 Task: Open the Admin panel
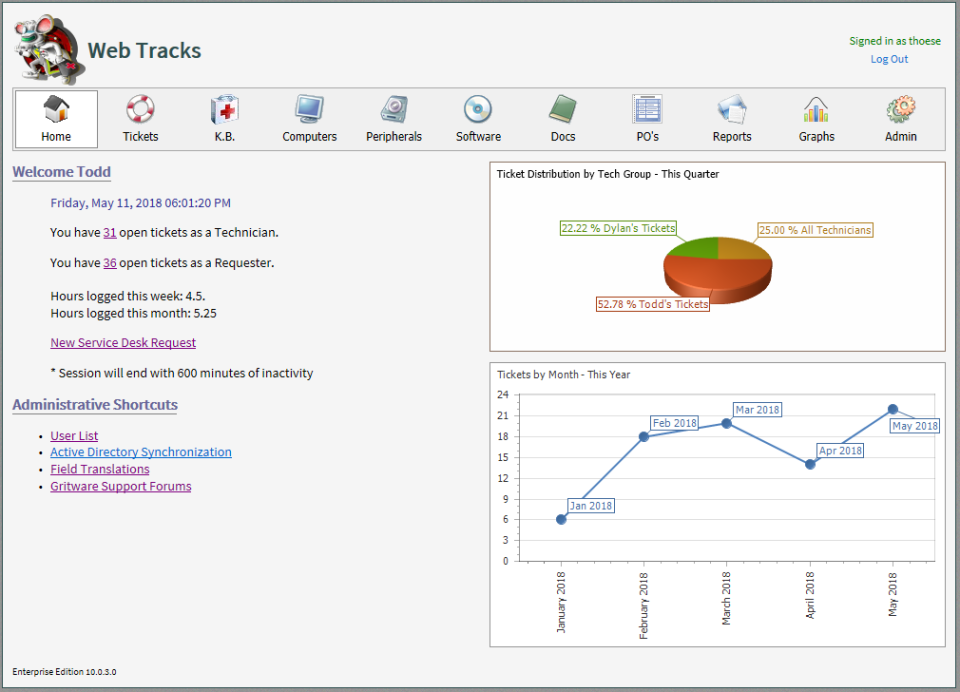(900, 118)
